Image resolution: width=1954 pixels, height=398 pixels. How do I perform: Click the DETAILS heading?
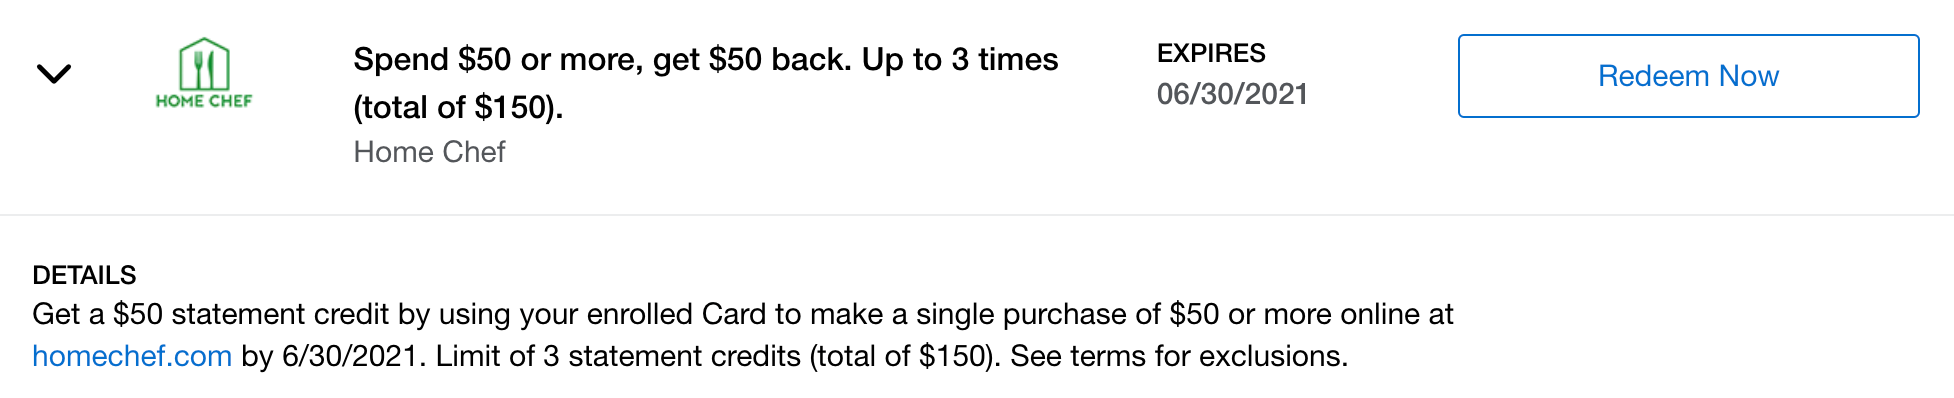pyautogui.click(x=84, y=275)
